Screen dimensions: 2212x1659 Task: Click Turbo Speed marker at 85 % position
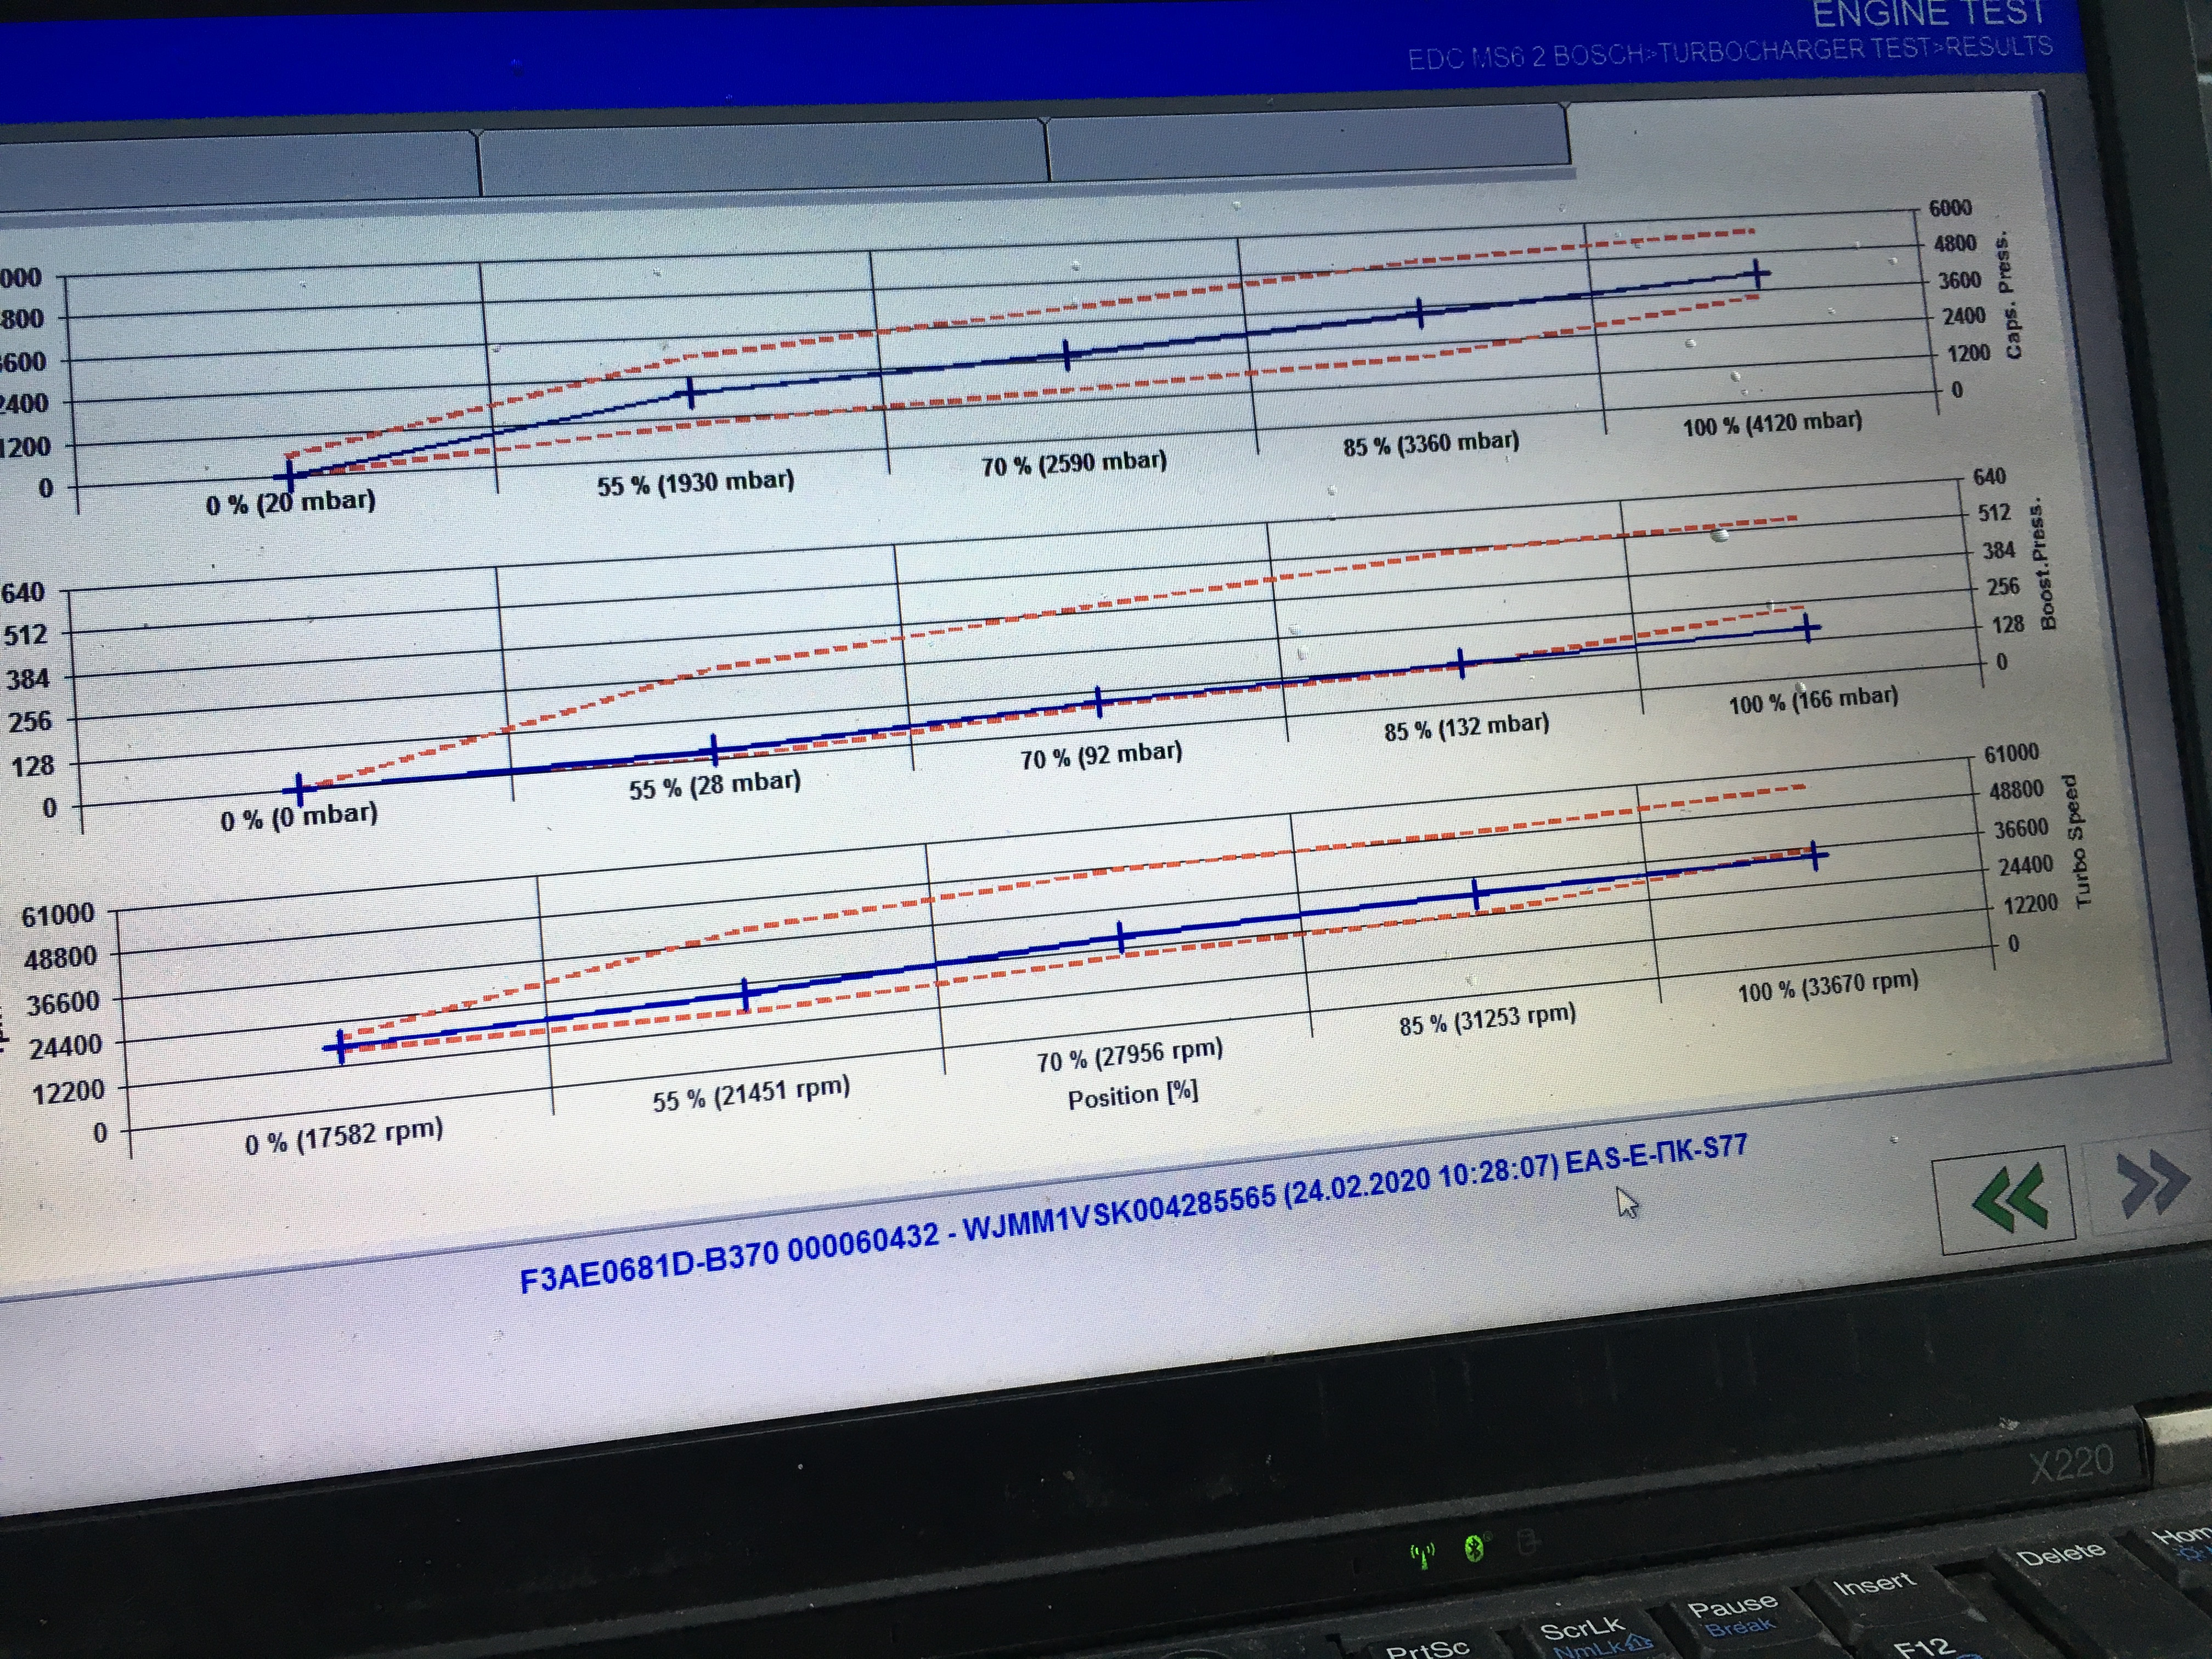pos(1476,893)
